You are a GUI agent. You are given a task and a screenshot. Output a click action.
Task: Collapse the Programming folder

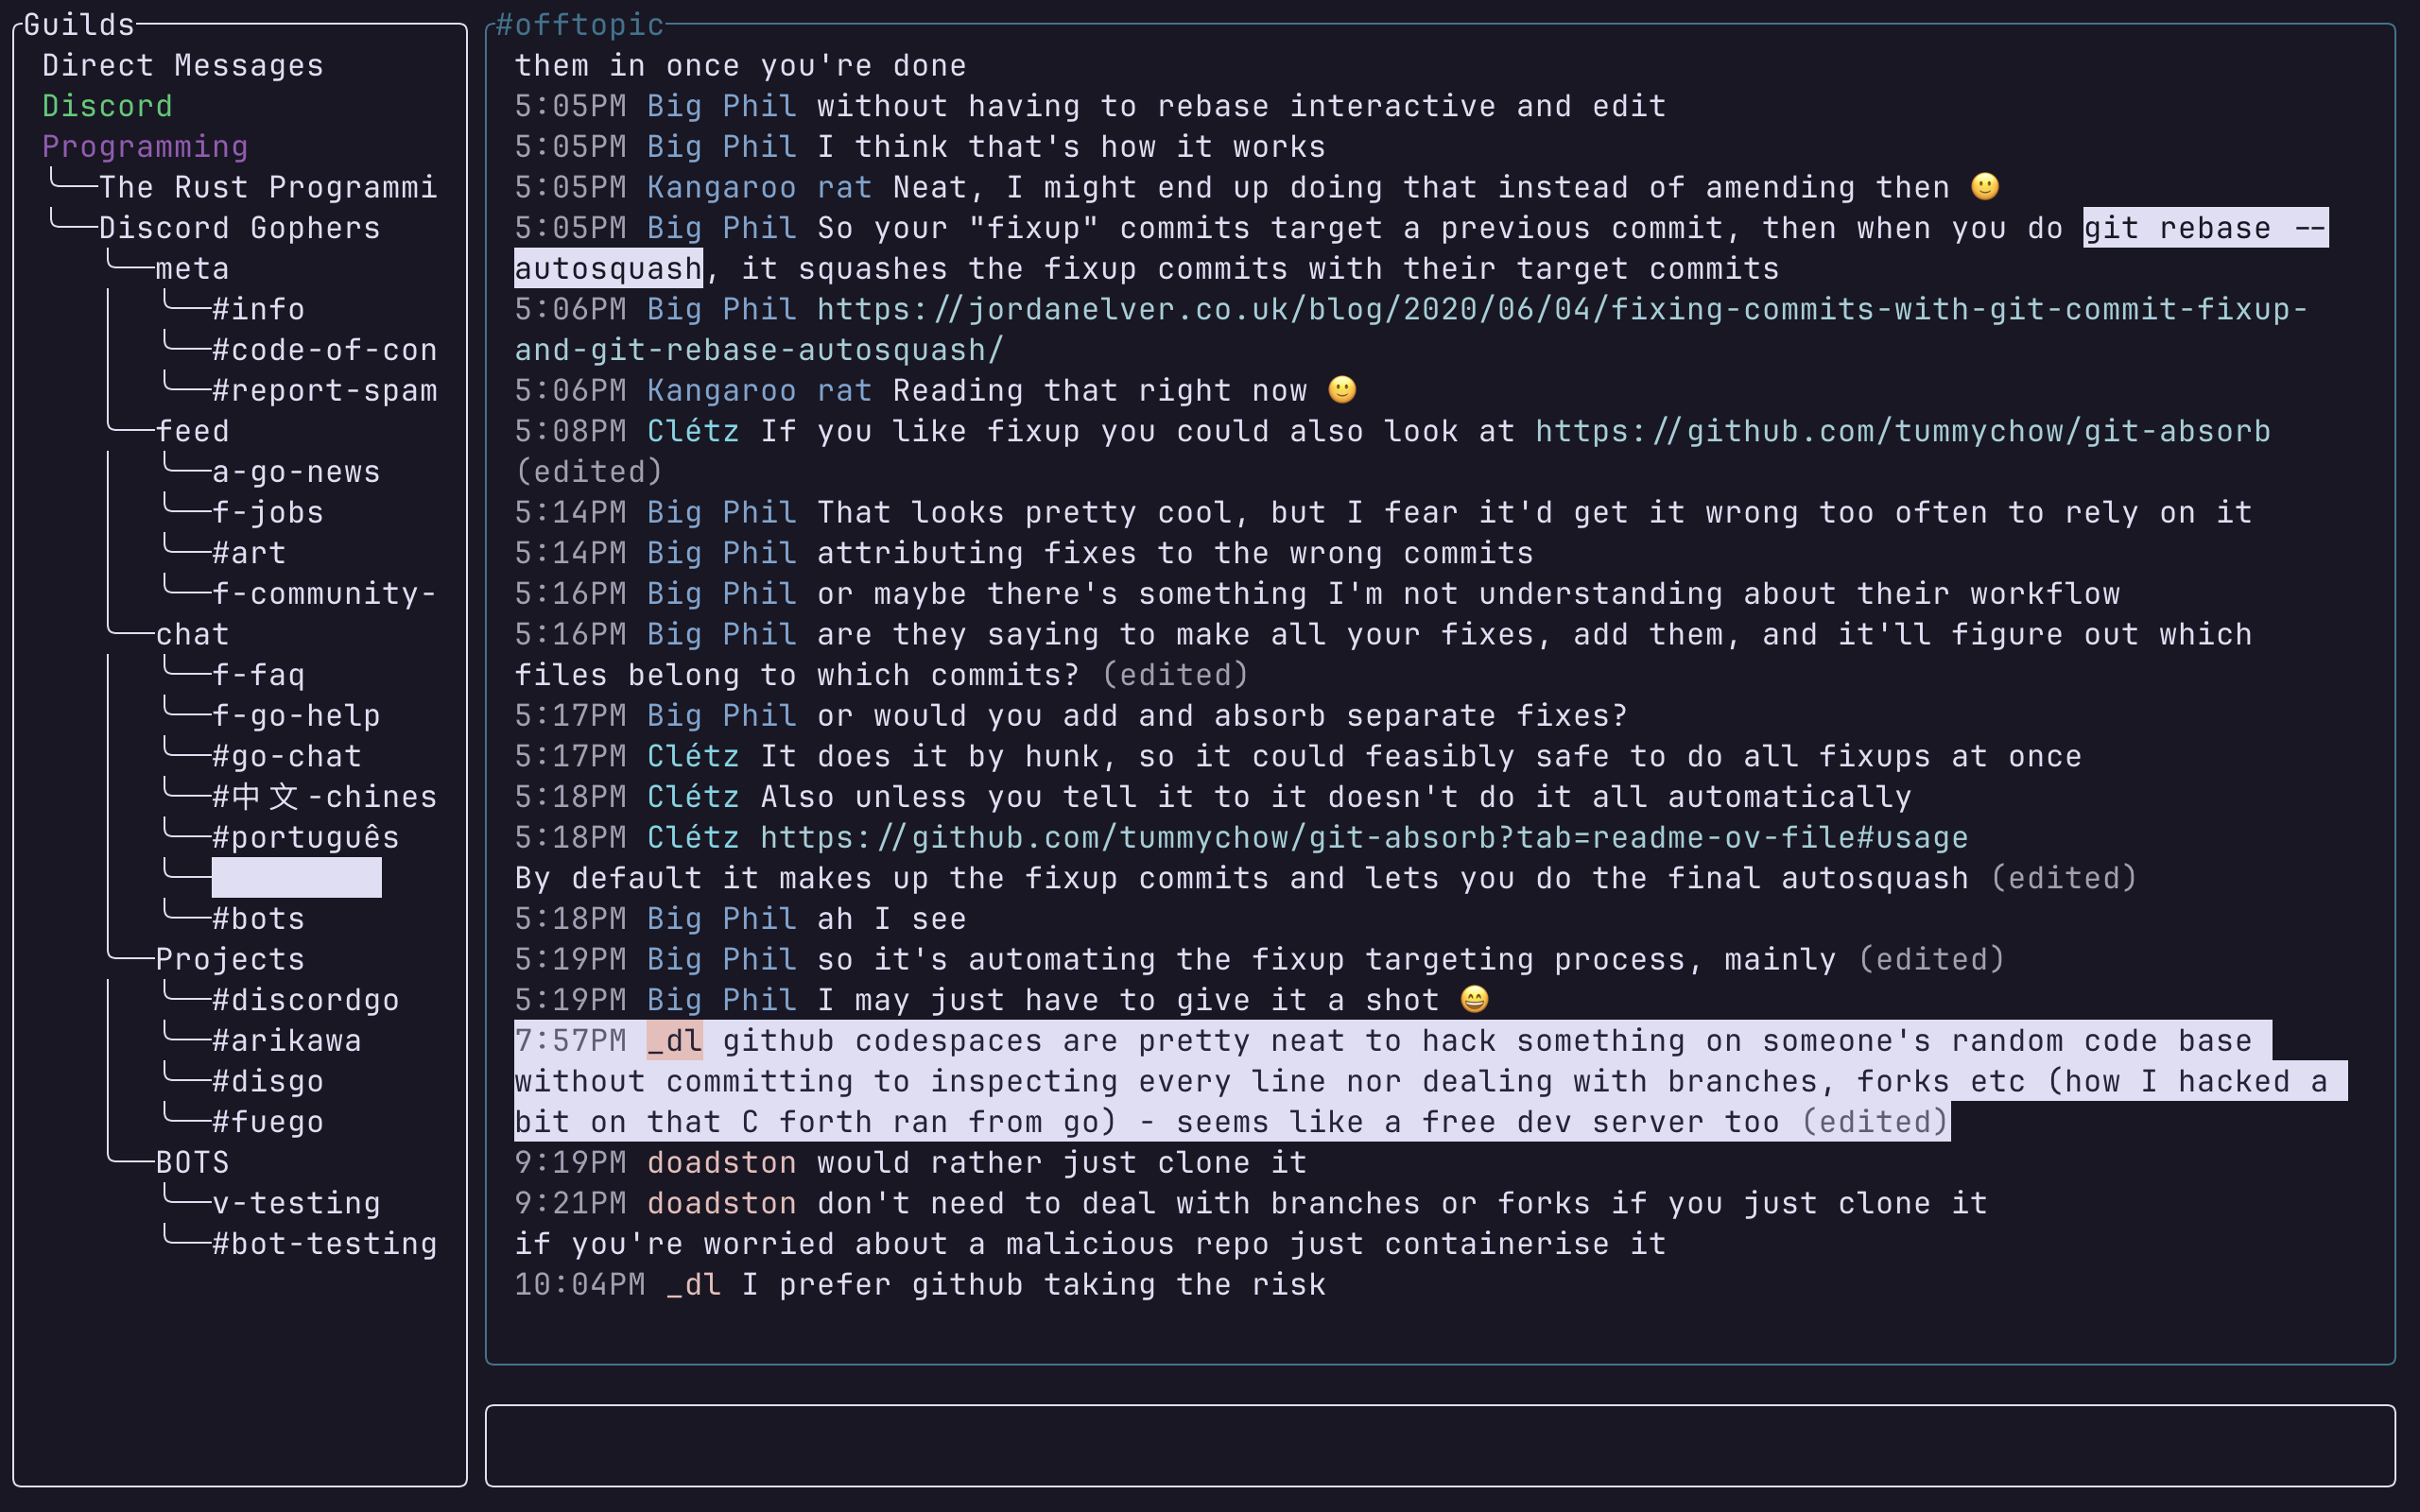[145, 147]
